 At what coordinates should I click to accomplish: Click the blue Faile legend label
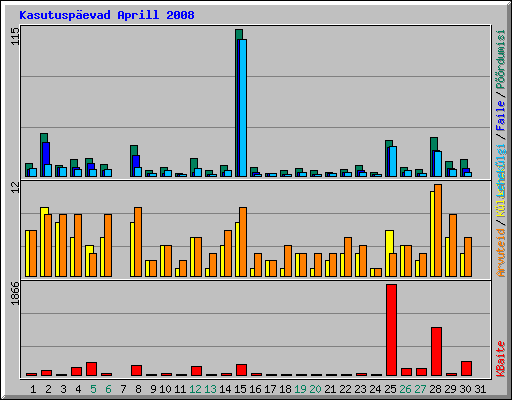tap(500, 115)
